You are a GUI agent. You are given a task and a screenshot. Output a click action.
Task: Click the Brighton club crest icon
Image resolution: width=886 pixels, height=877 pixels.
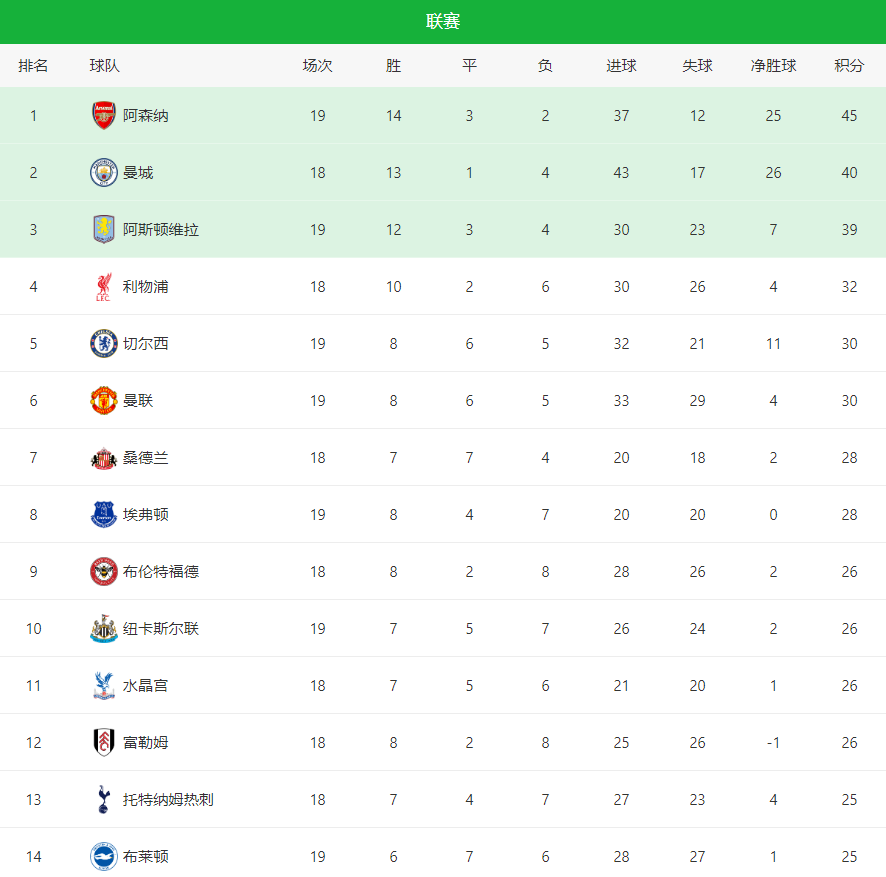click(104, 857)
